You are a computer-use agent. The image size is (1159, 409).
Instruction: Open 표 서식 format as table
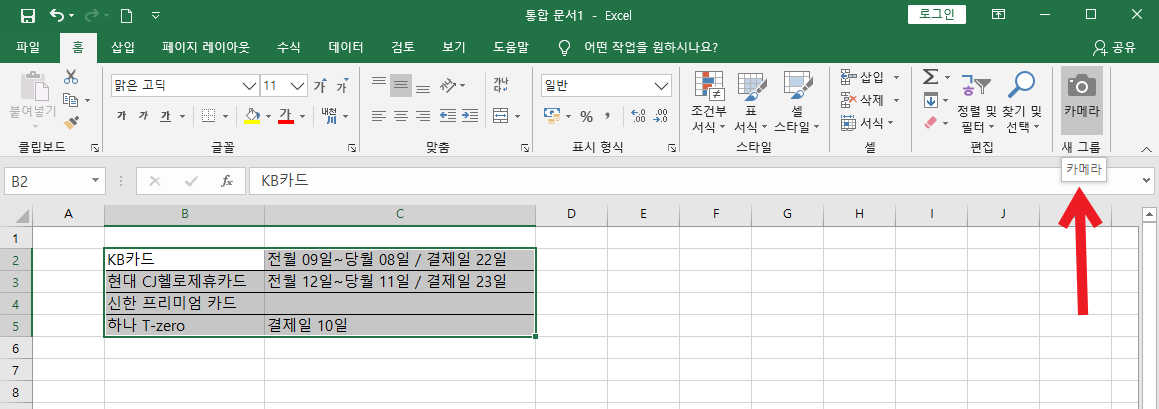coord(753,103)
